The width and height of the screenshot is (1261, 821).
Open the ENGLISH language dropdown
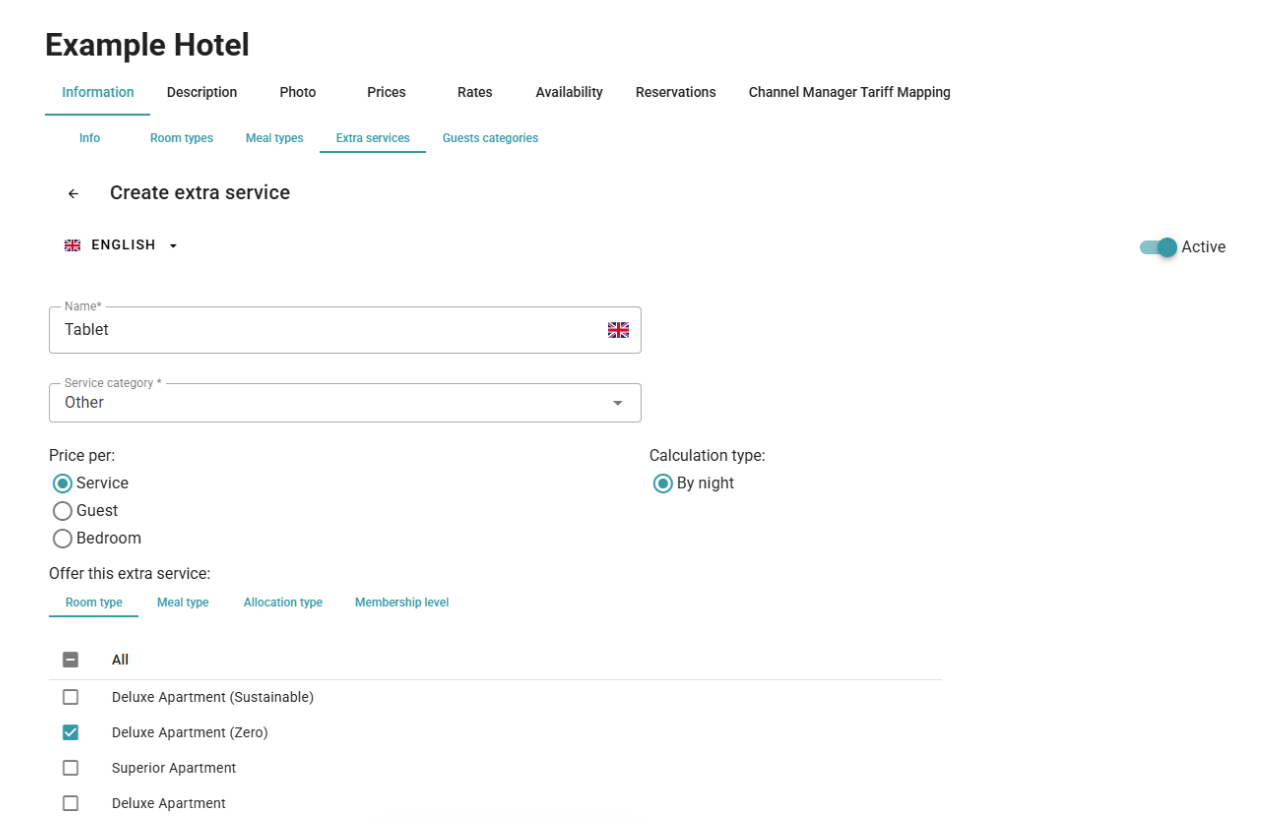coord(121,245)
